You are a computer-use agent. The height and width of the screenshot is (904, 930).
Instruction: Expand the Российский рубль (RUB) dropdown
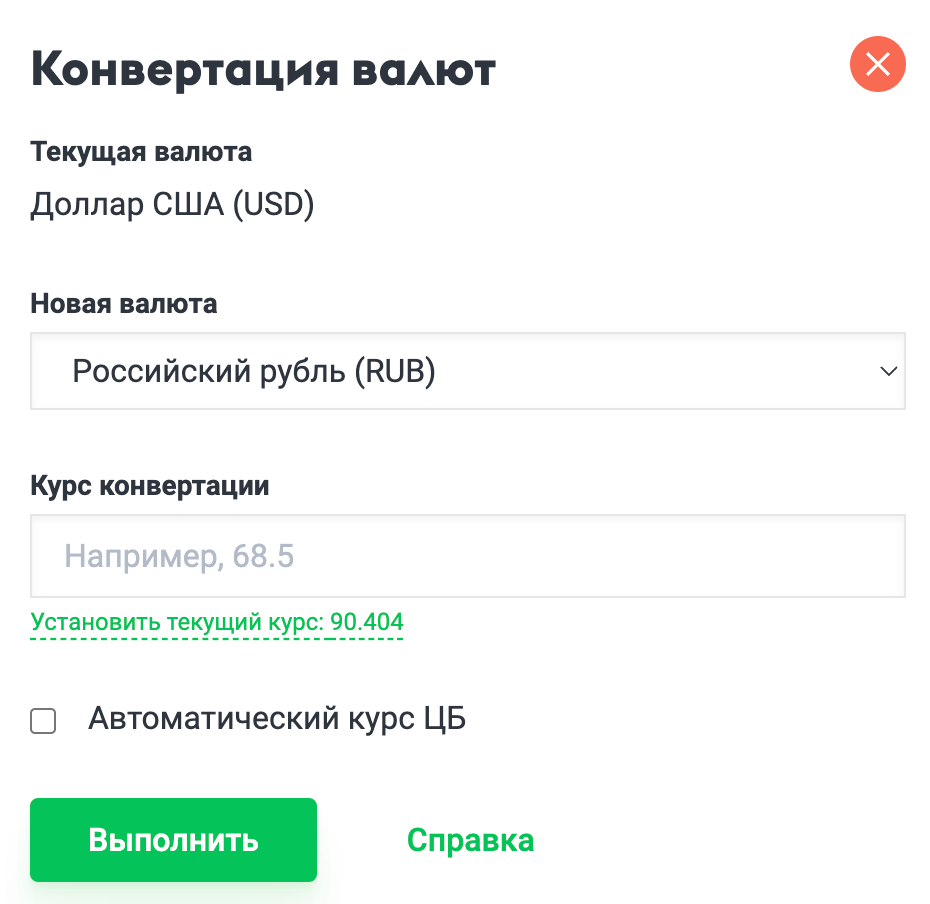click(467, 371)
